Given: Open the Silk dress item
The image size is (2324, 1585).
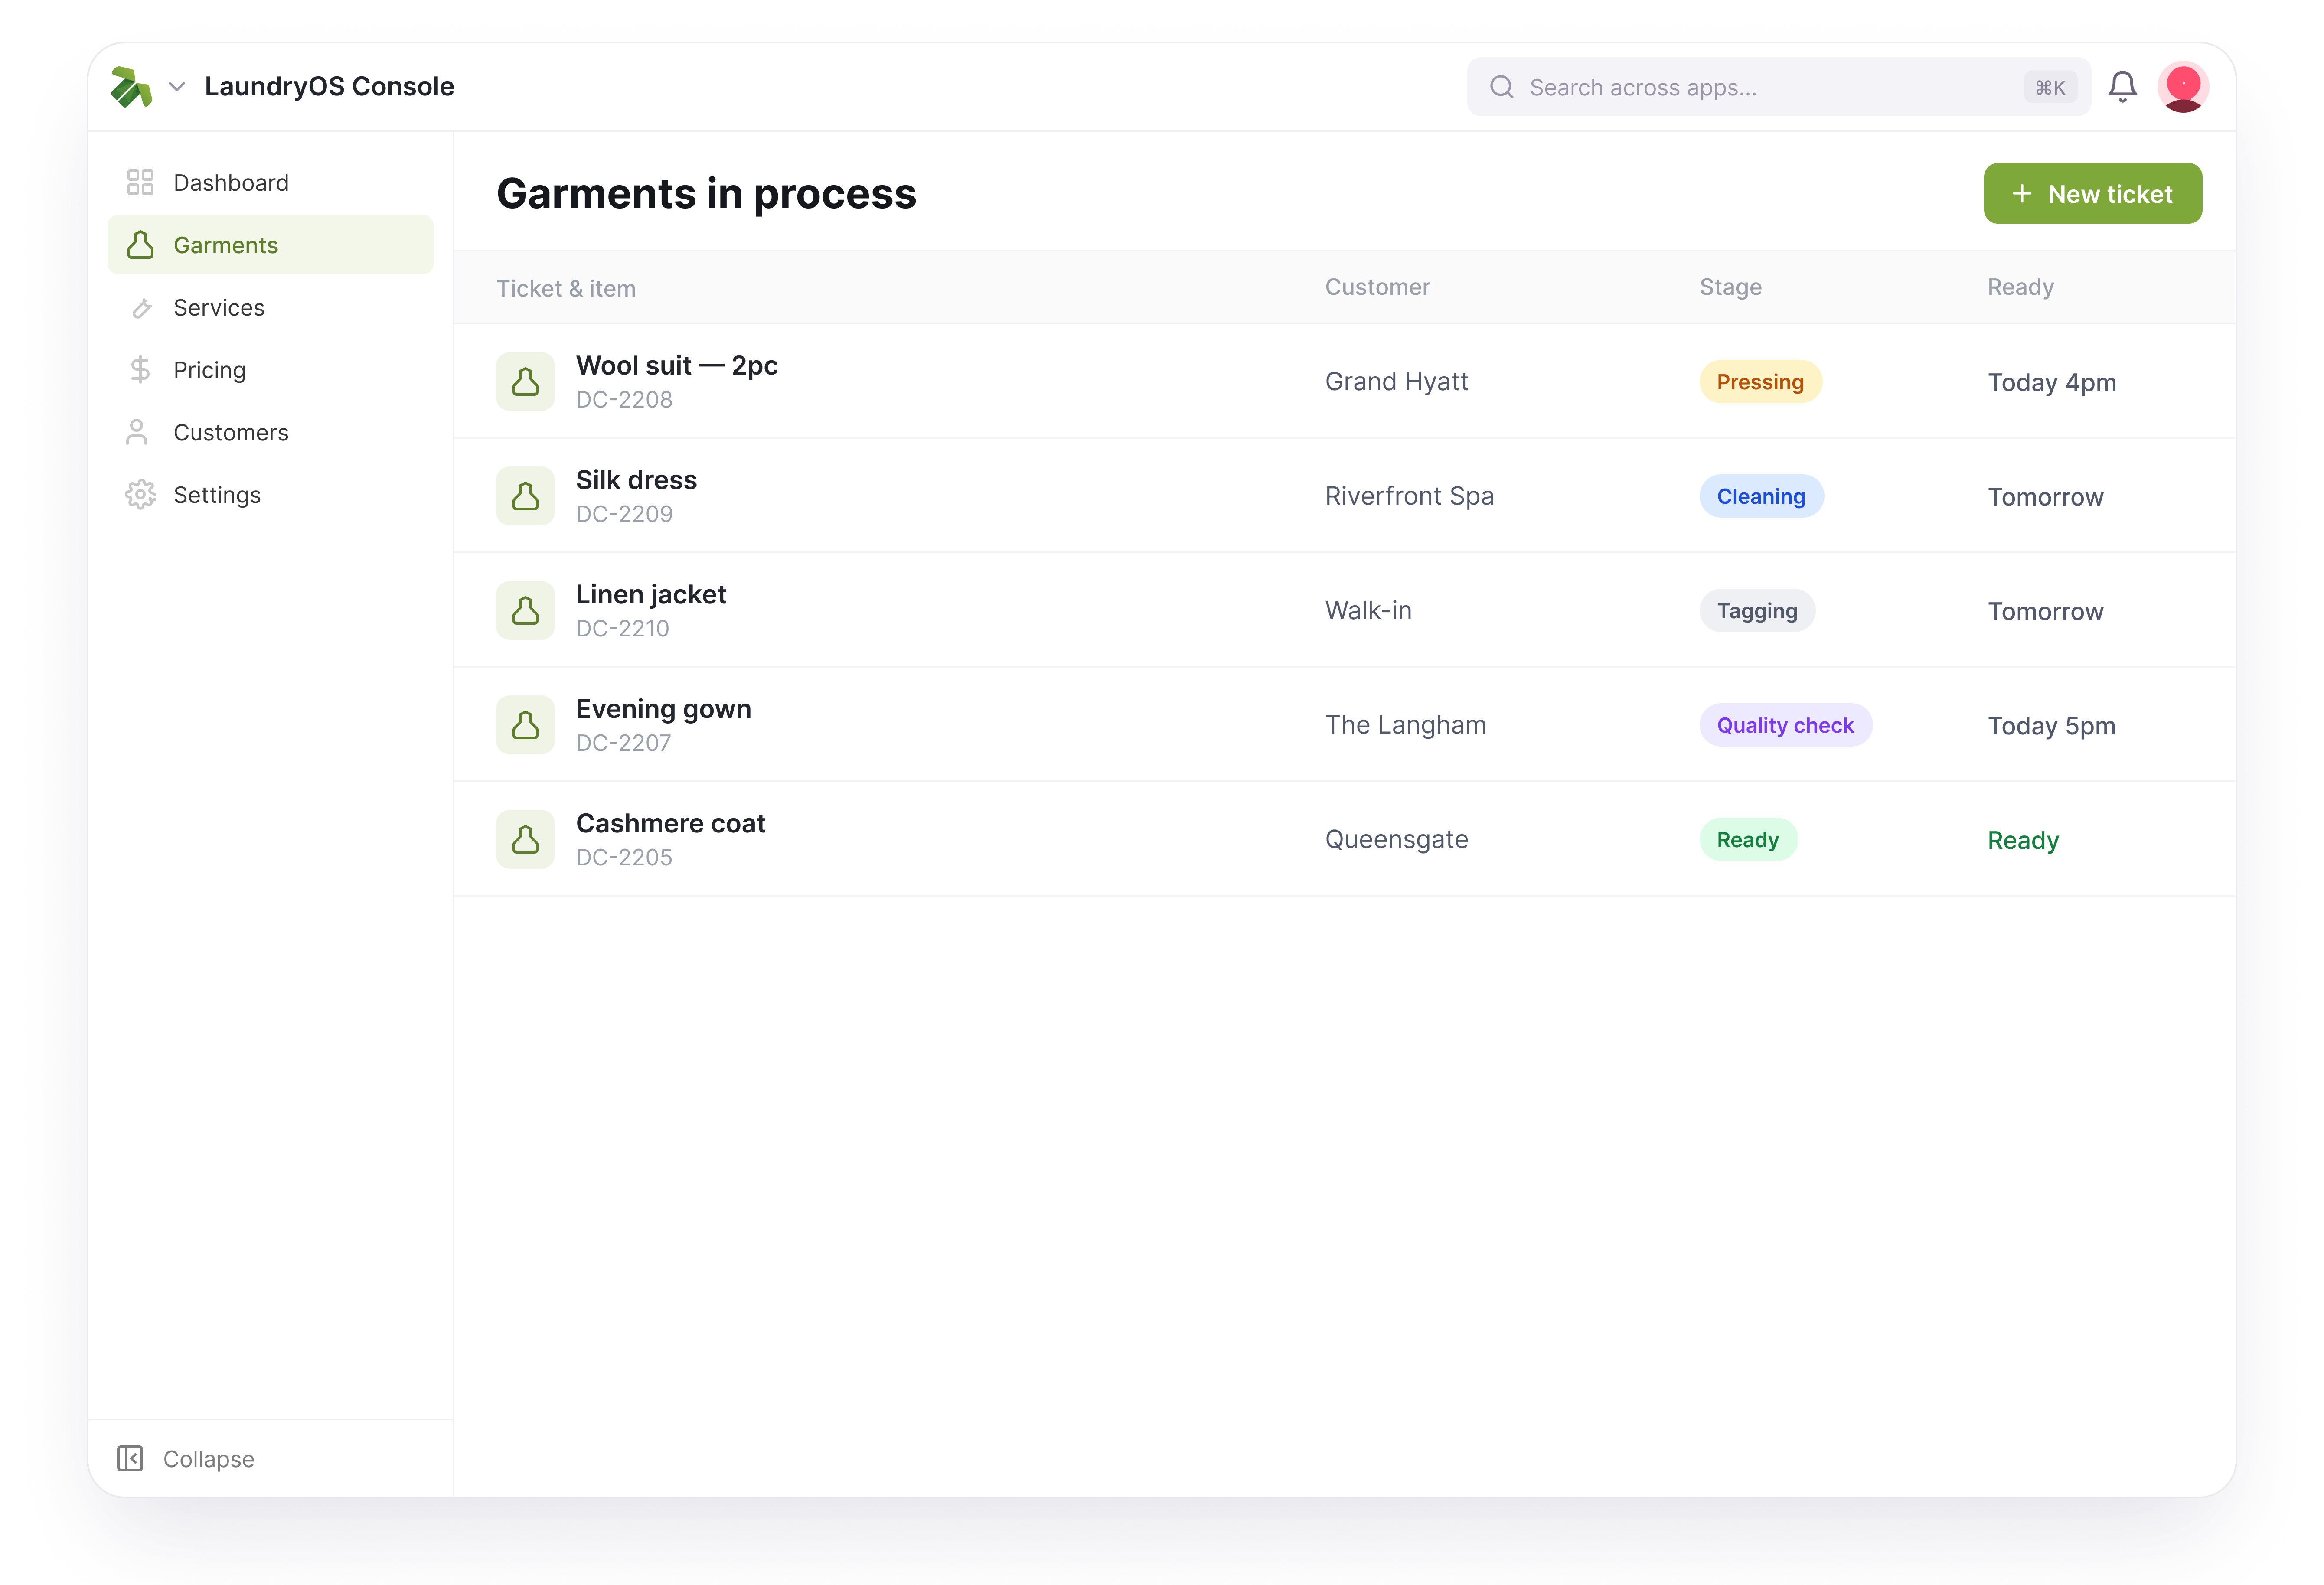Looking at the screenshot, I should 636,480.
